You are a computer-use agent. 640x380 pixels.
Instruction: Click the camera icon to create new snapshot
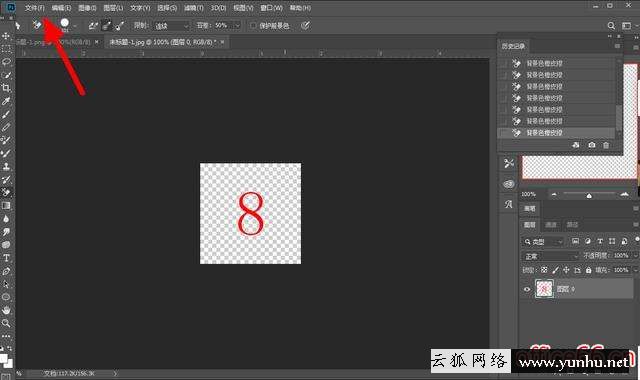click(591, 145)
